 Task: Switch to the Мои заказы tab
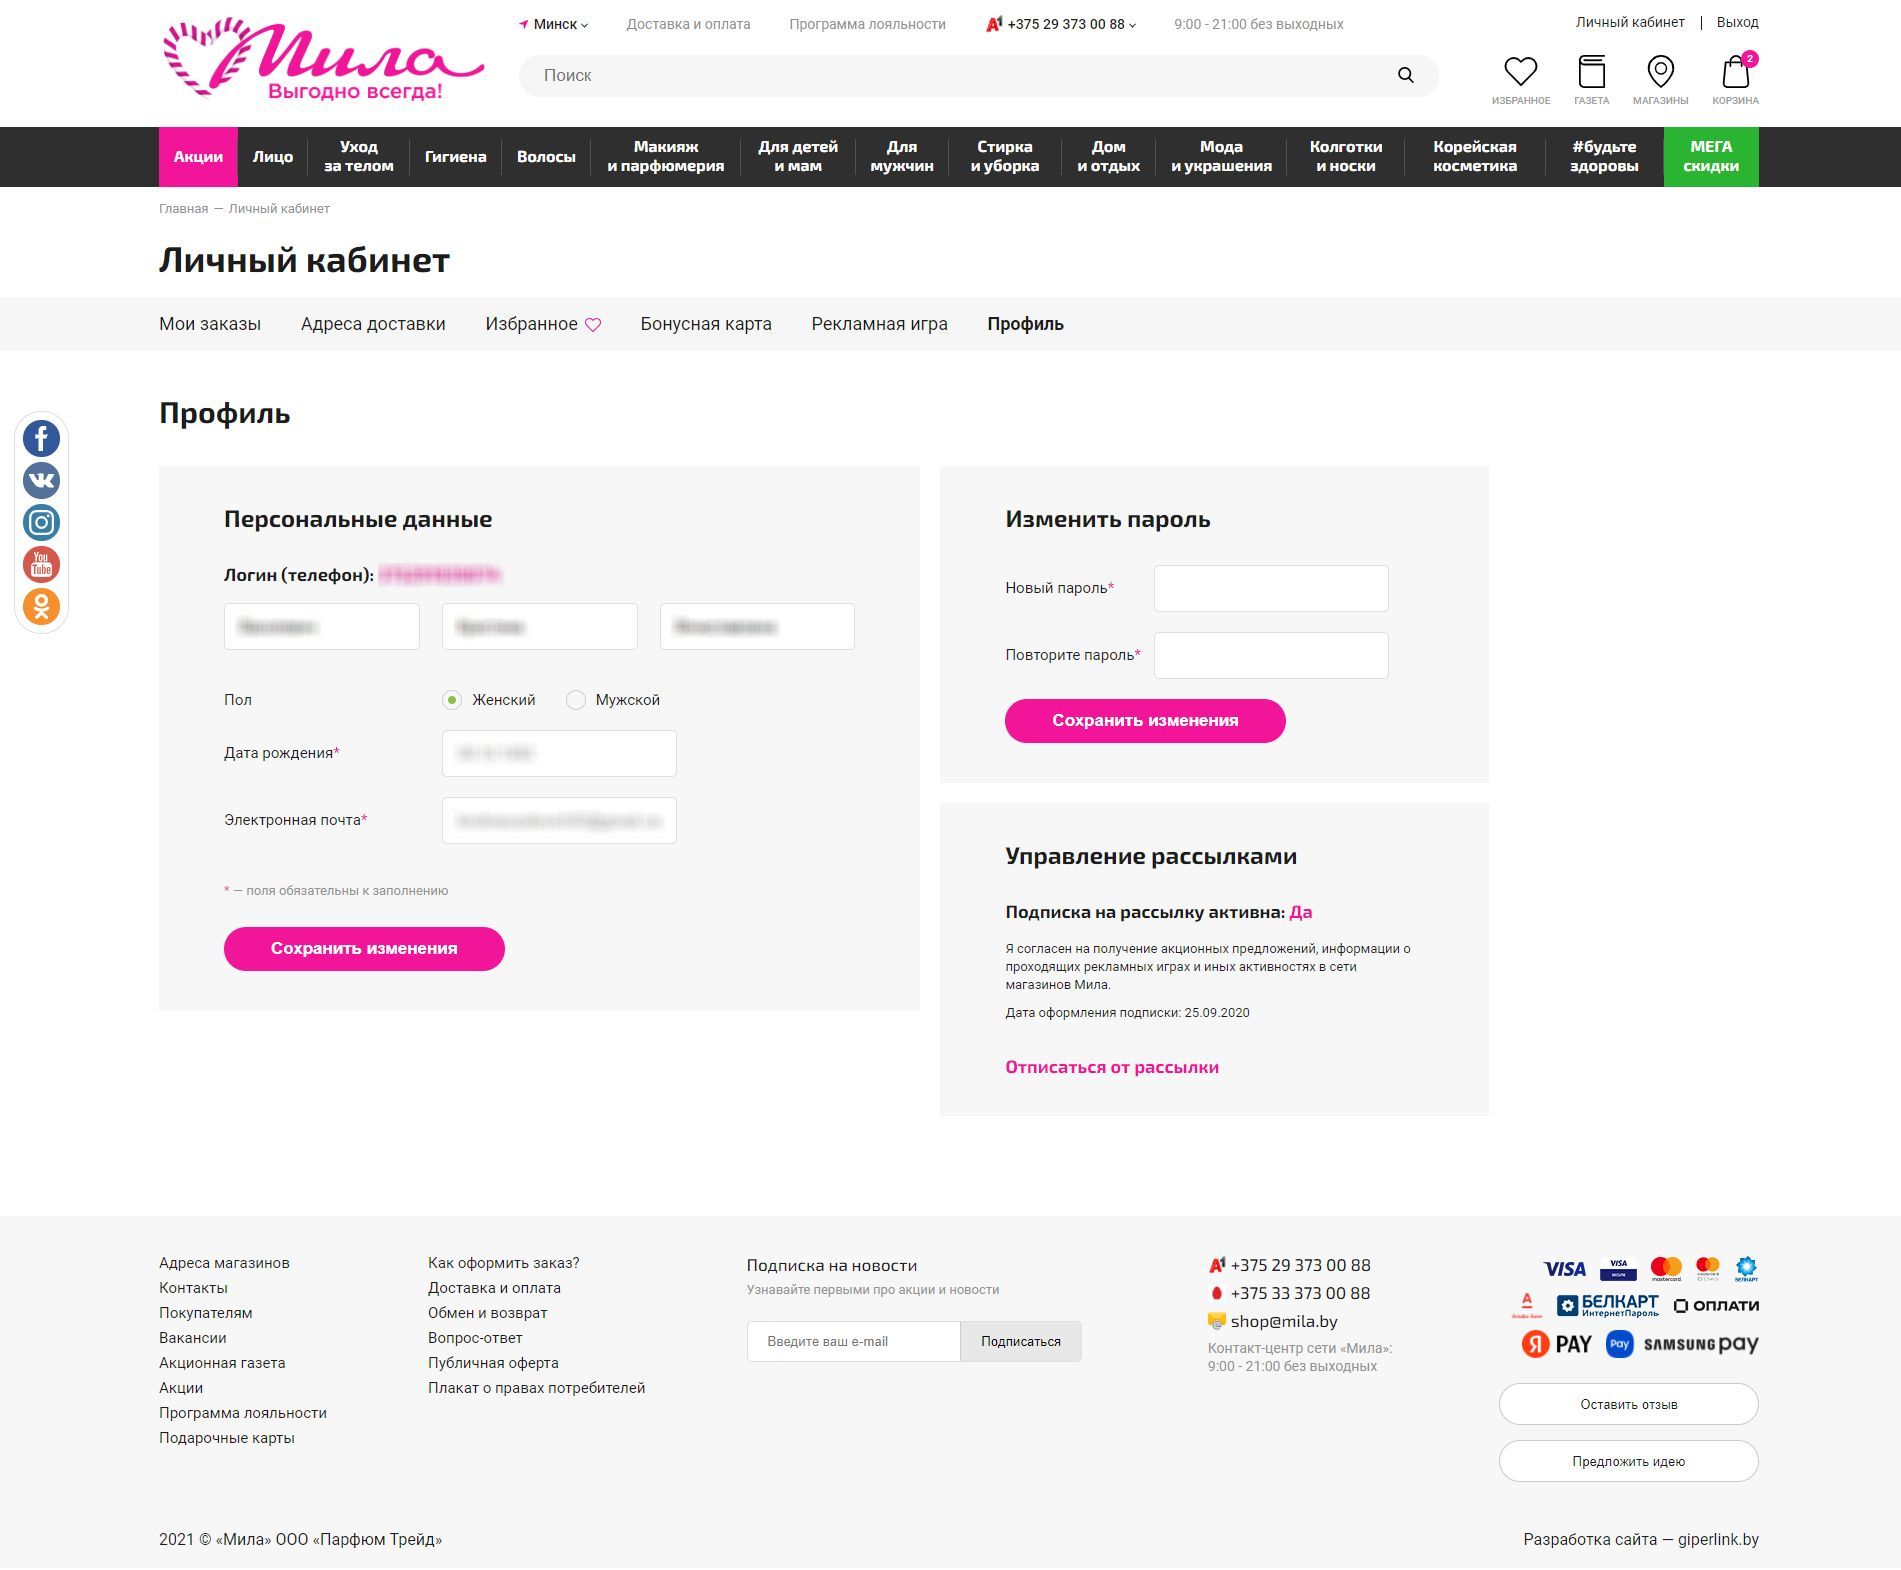[210, 324]
